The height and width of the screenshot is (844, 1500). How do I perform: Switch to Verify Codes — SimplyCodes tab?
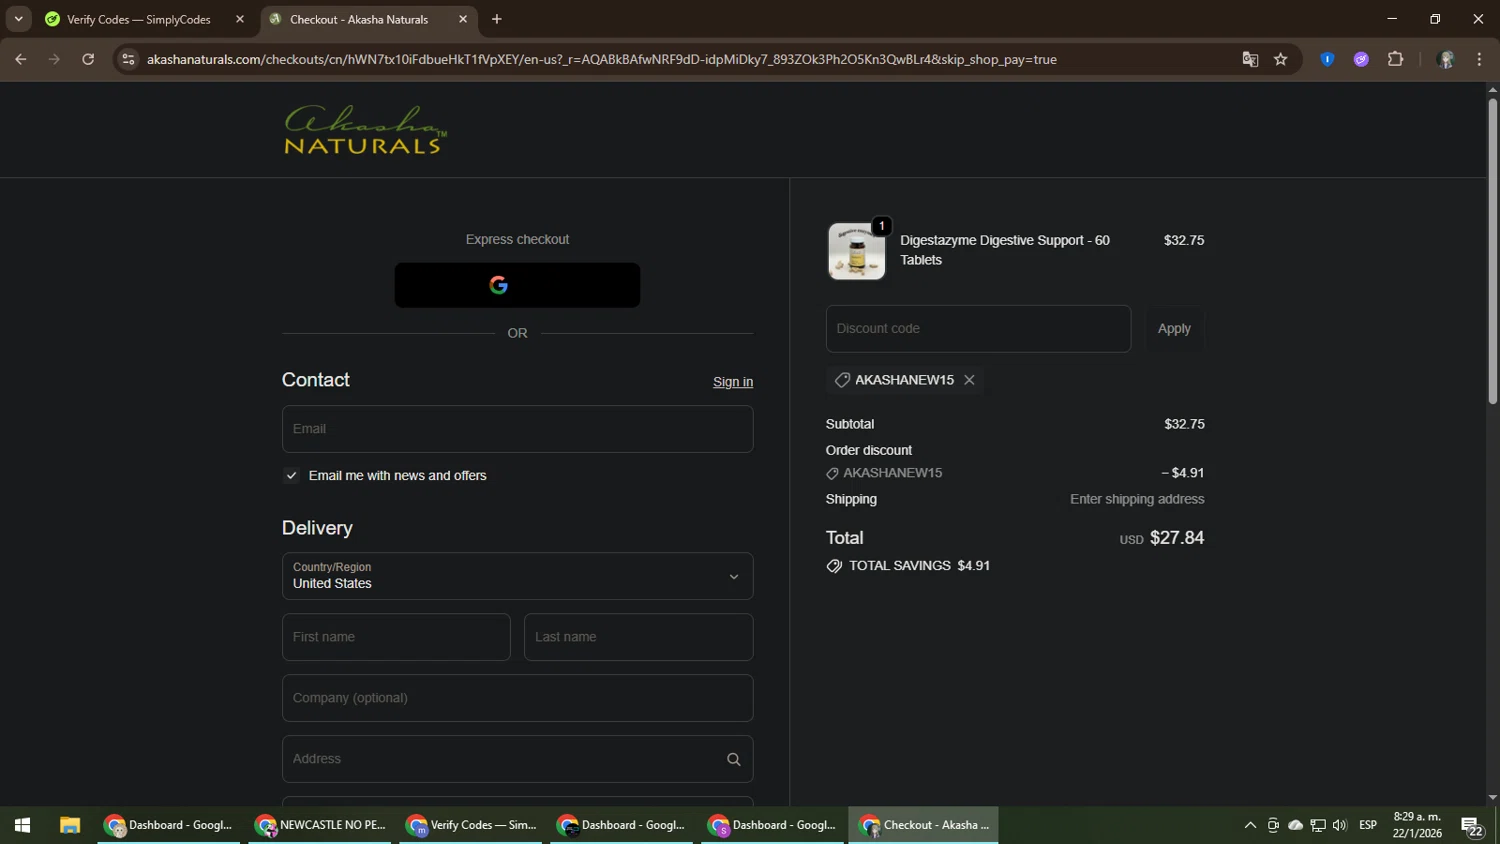tap(138, 19)
